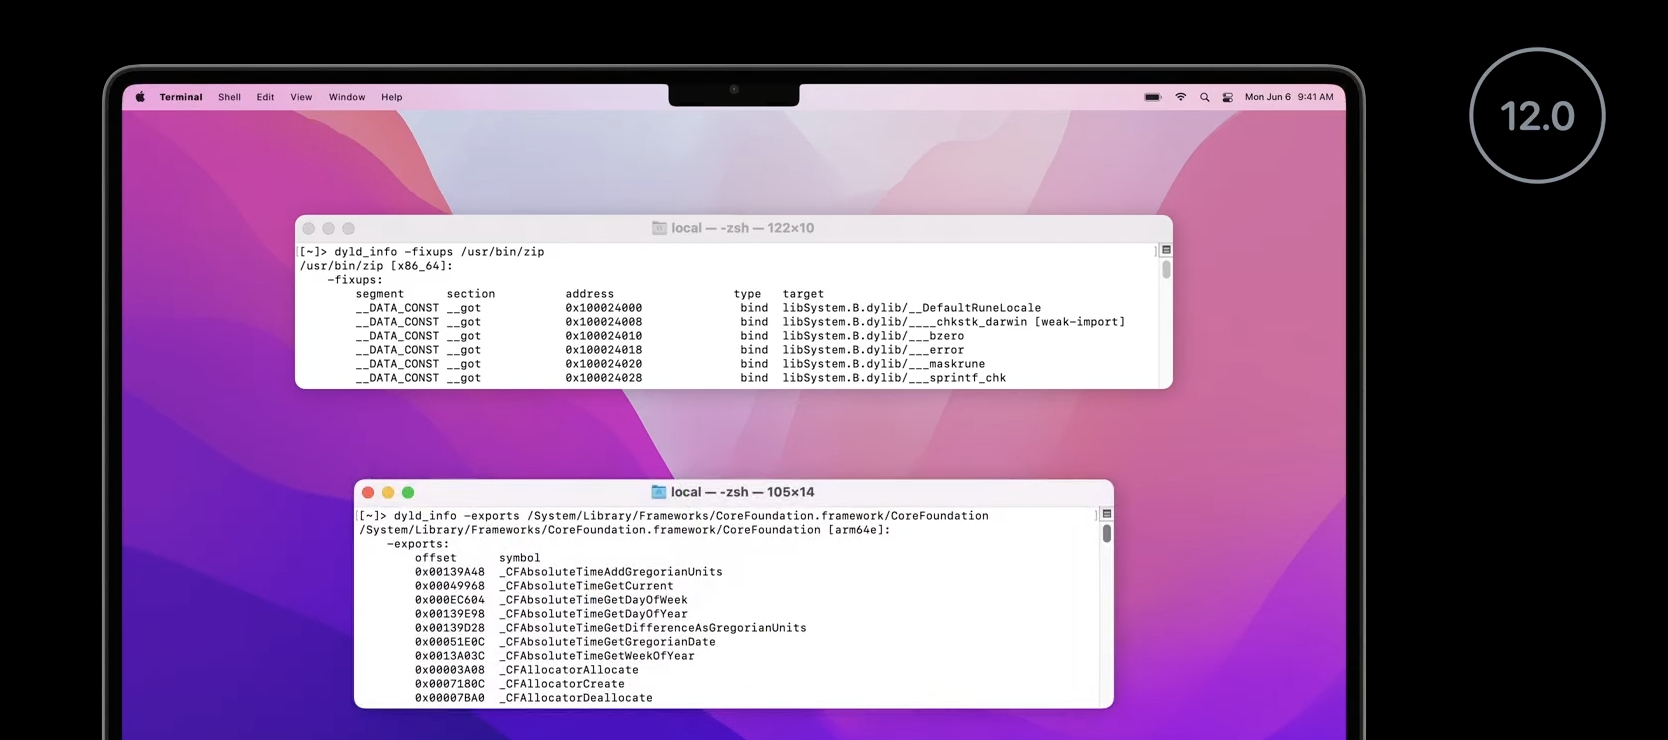Click offset 0x00139A48

(x=450, y=572)
